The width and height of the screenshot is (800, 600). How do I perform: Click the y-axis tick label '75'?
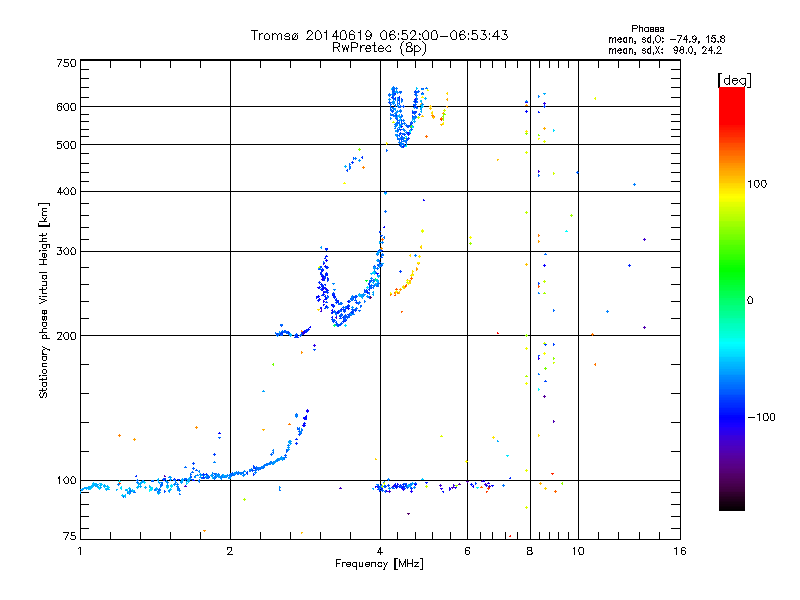[x=70, y=536]
